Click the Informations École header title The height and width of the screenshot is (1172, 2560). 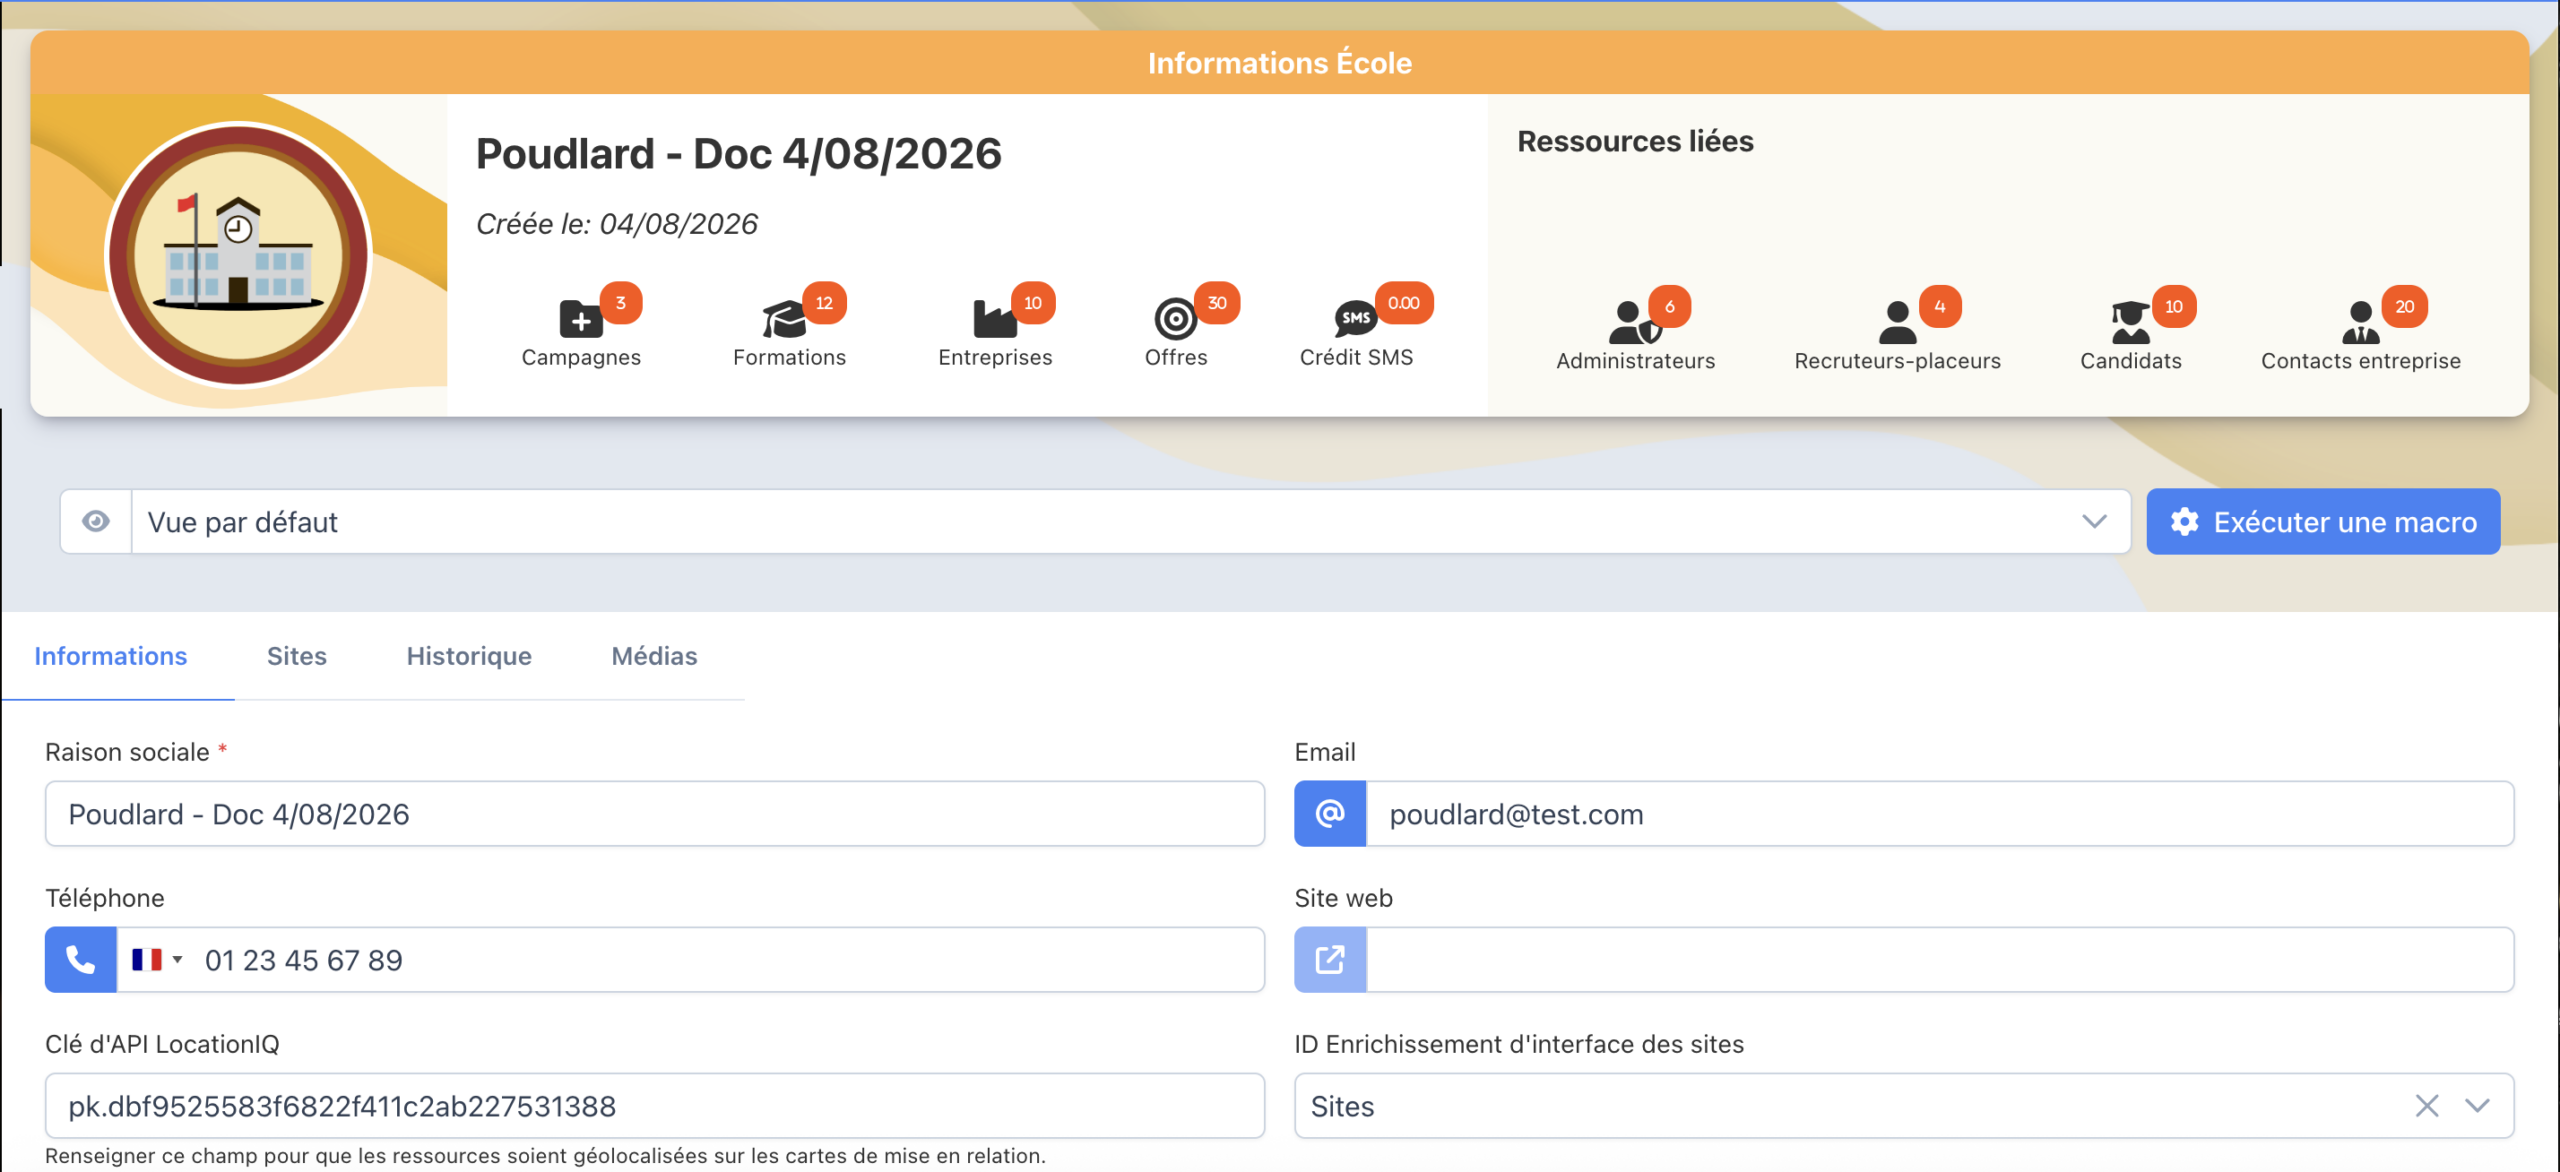pos(1280,63)
